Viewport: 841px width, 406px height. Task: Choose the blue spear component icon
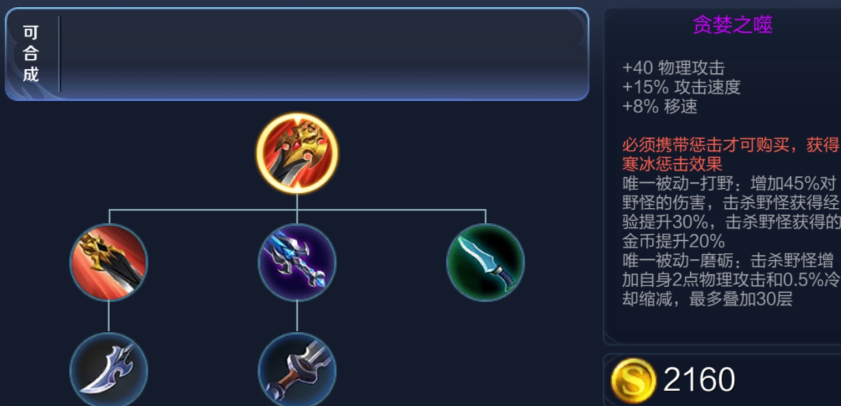tap(297, 262)
